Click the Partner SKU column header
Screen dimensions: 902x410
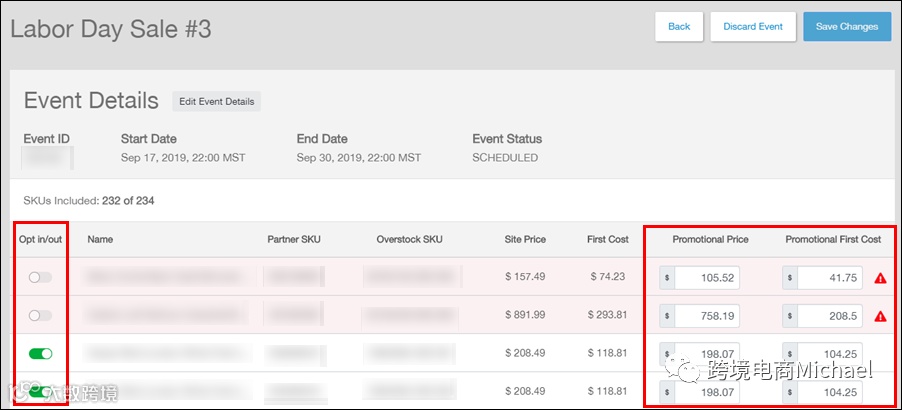pos(294,240)
